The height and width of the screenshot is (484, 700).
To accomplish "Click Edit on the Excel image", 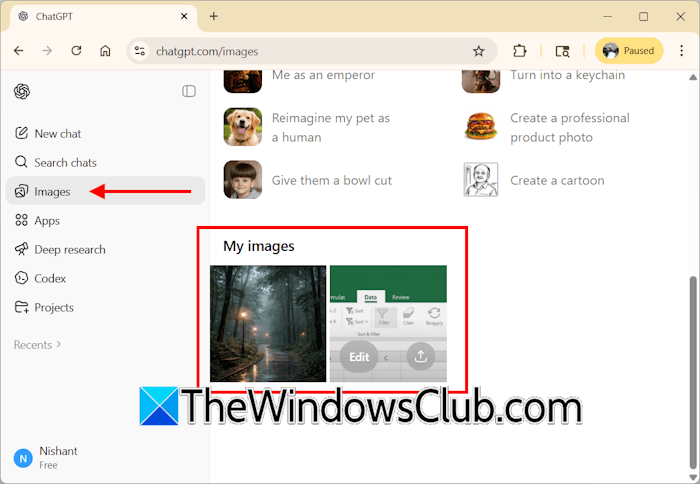I will click(x=359, y=357).
